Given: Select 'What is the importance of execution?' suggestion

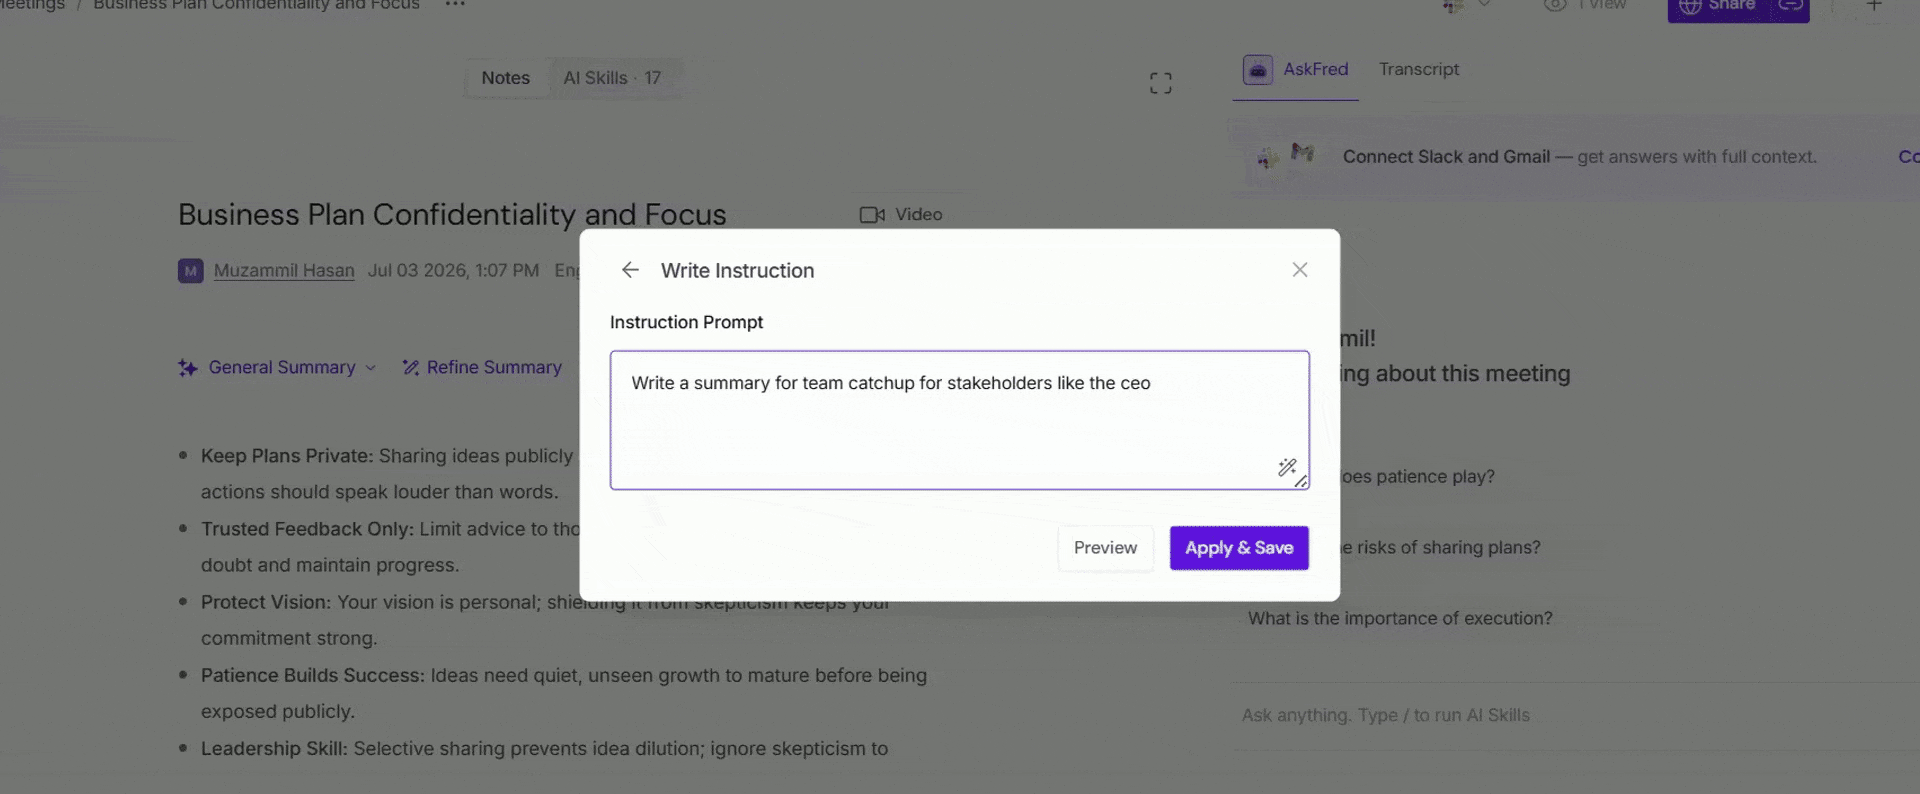Looking at the screenshot, I should click(x=1400, y=618).
